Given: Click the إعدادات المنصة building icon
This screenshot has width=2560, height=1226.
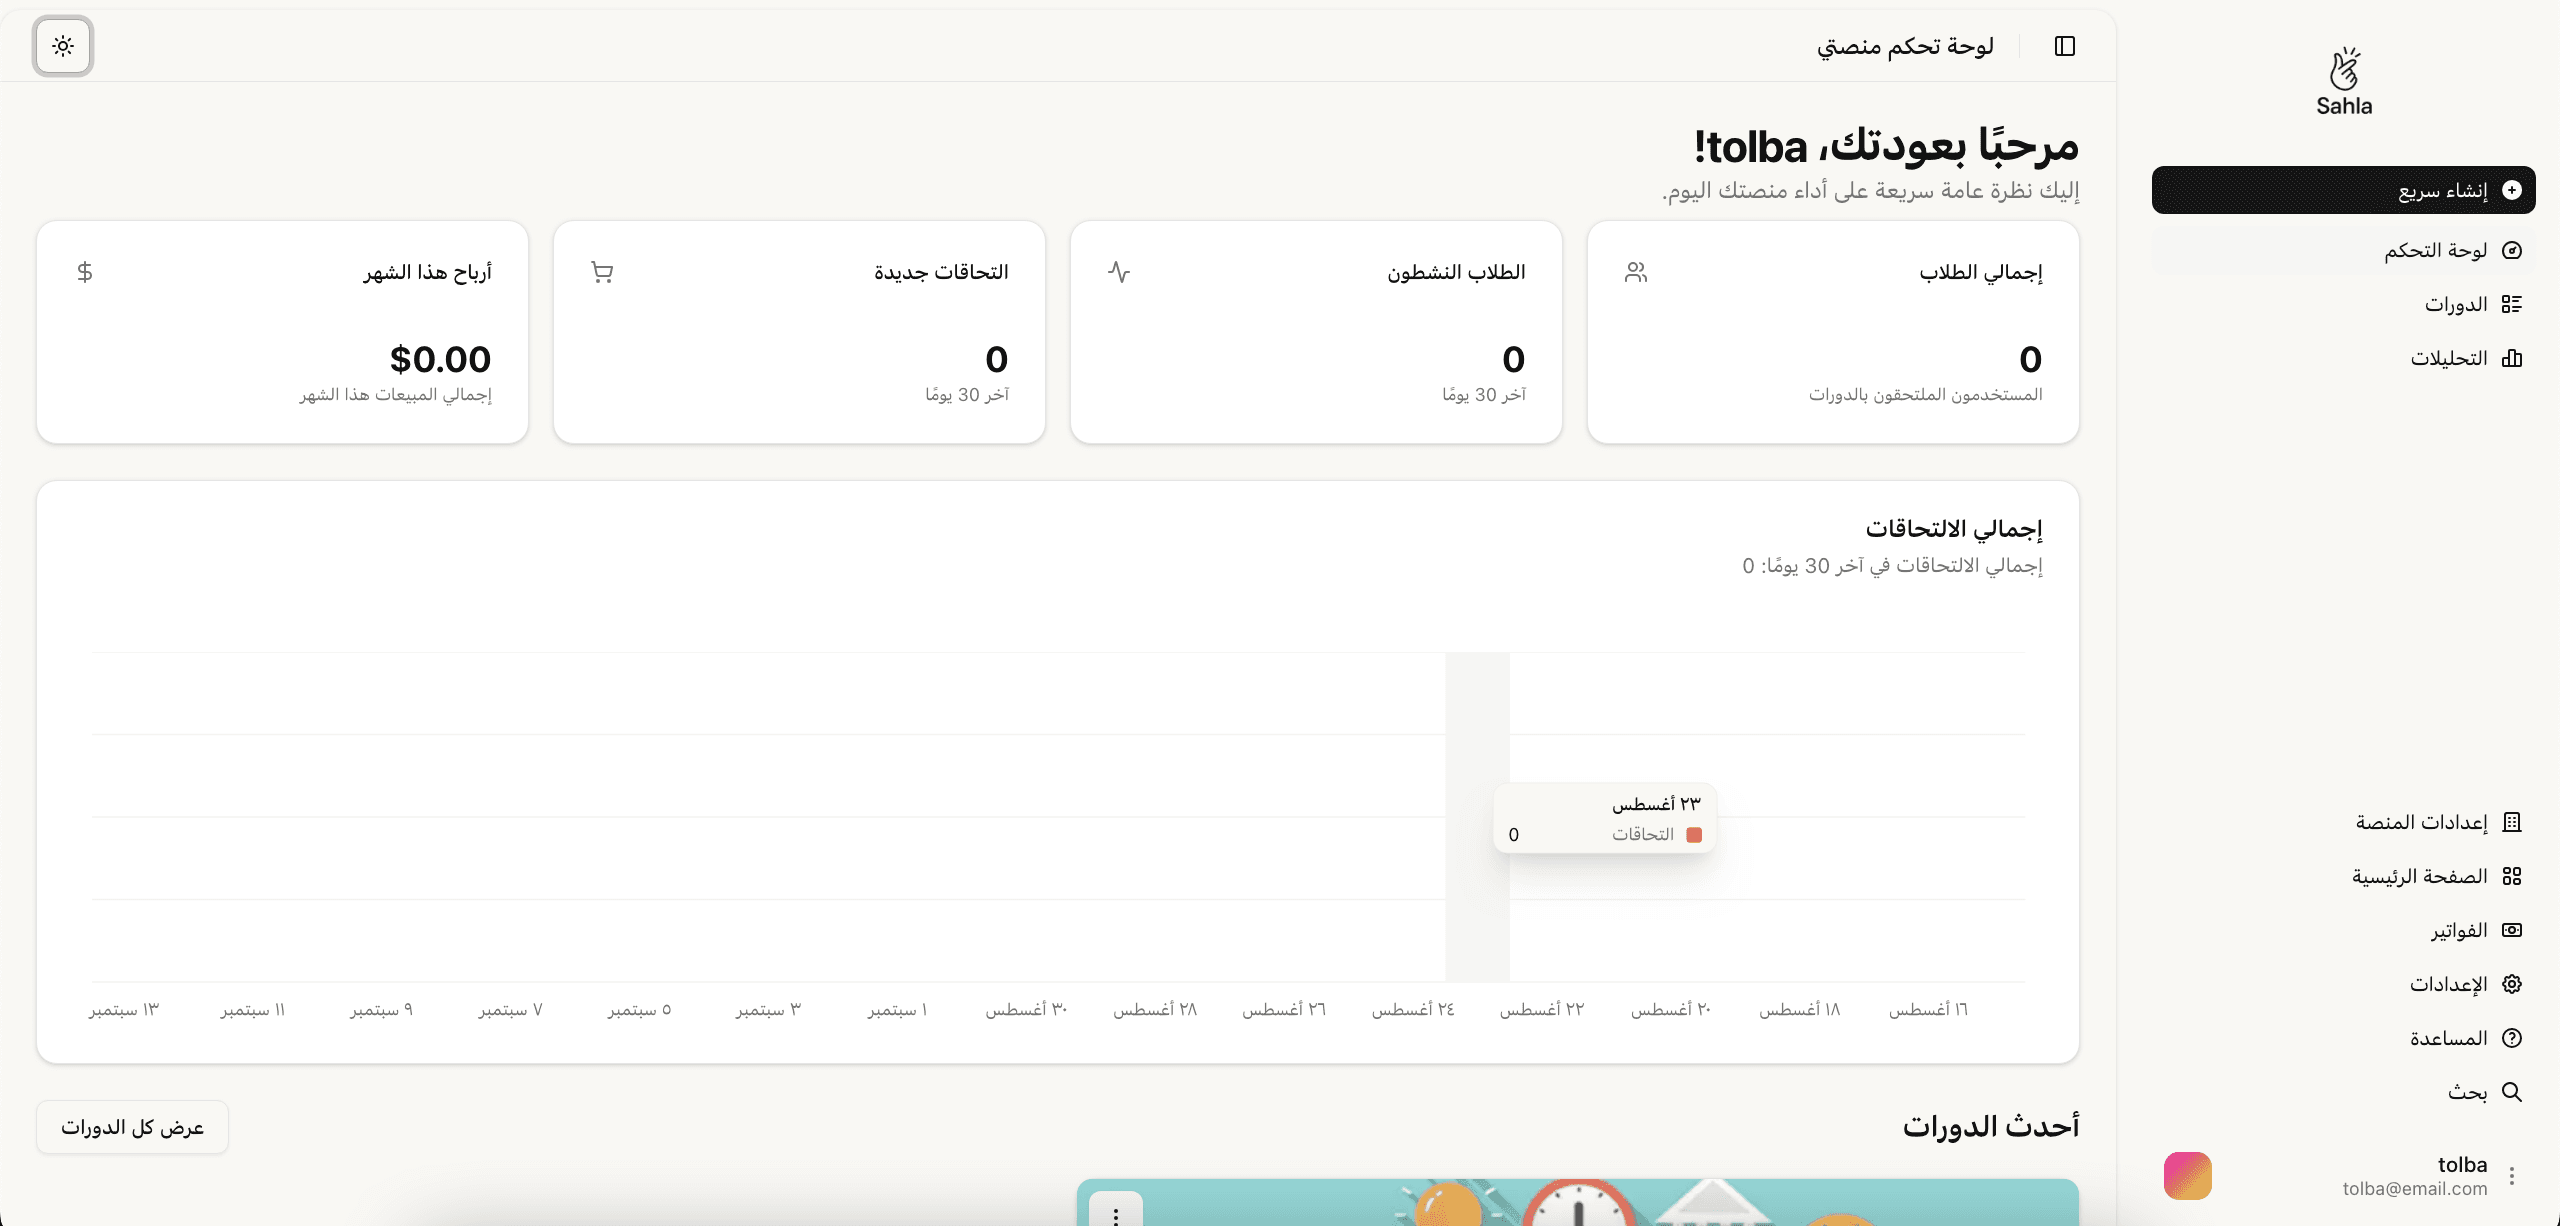Looking at the screenshot, I should point(2512,822).
